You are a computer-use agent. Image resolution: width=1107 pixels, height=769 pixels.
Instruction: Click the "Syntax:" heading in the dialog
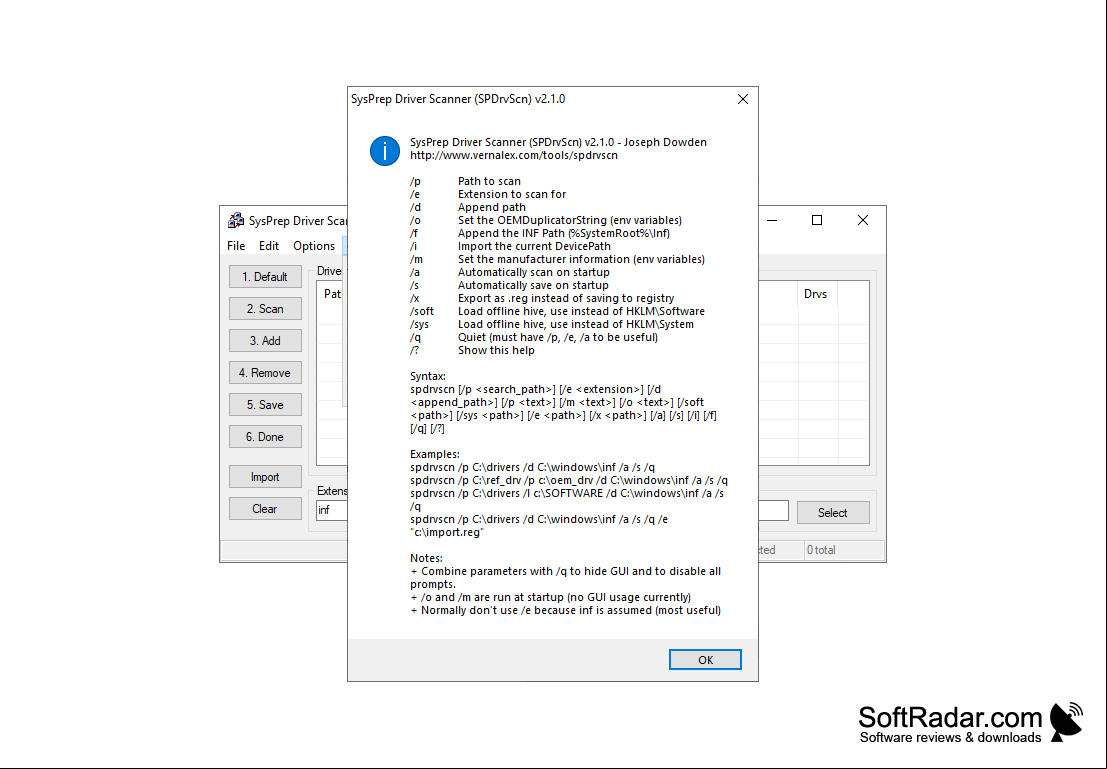click(x=428, y=376)
